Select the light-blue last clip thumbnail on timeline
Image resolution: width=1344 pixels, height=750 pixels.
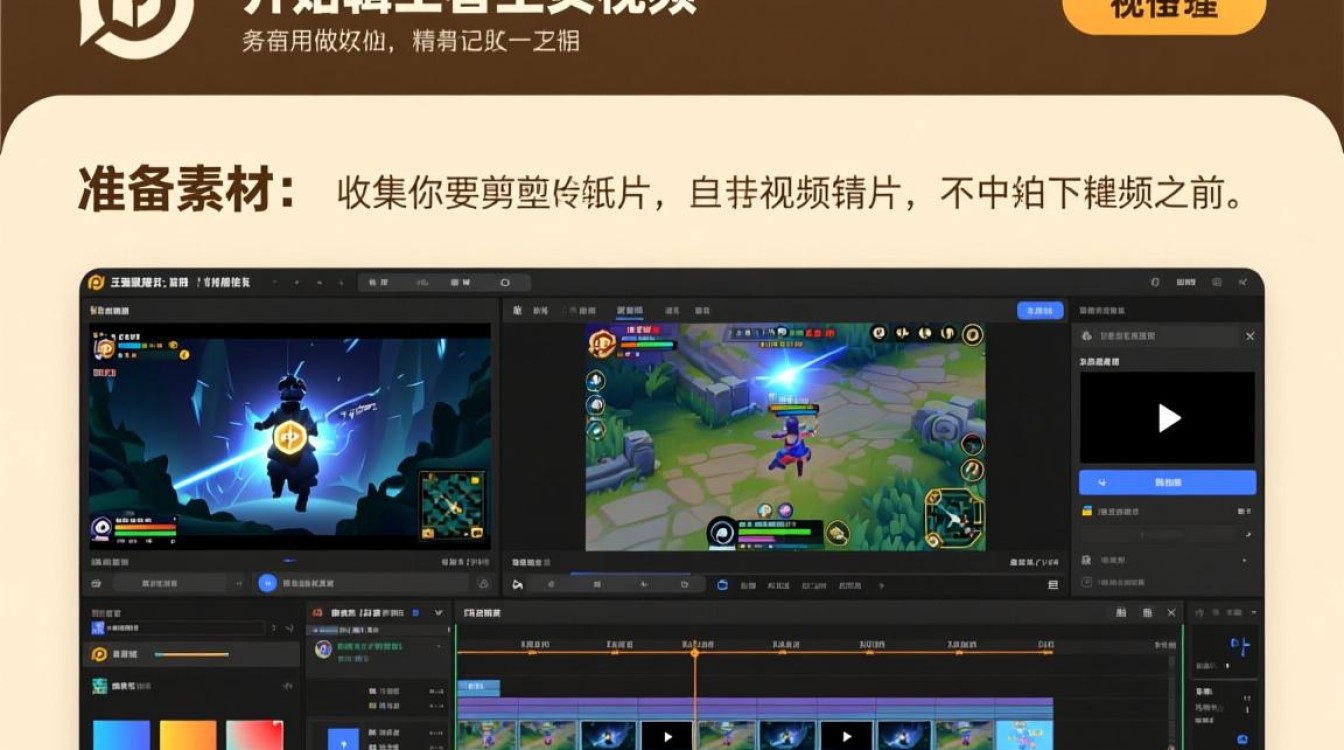click(x=1024, y=736)
